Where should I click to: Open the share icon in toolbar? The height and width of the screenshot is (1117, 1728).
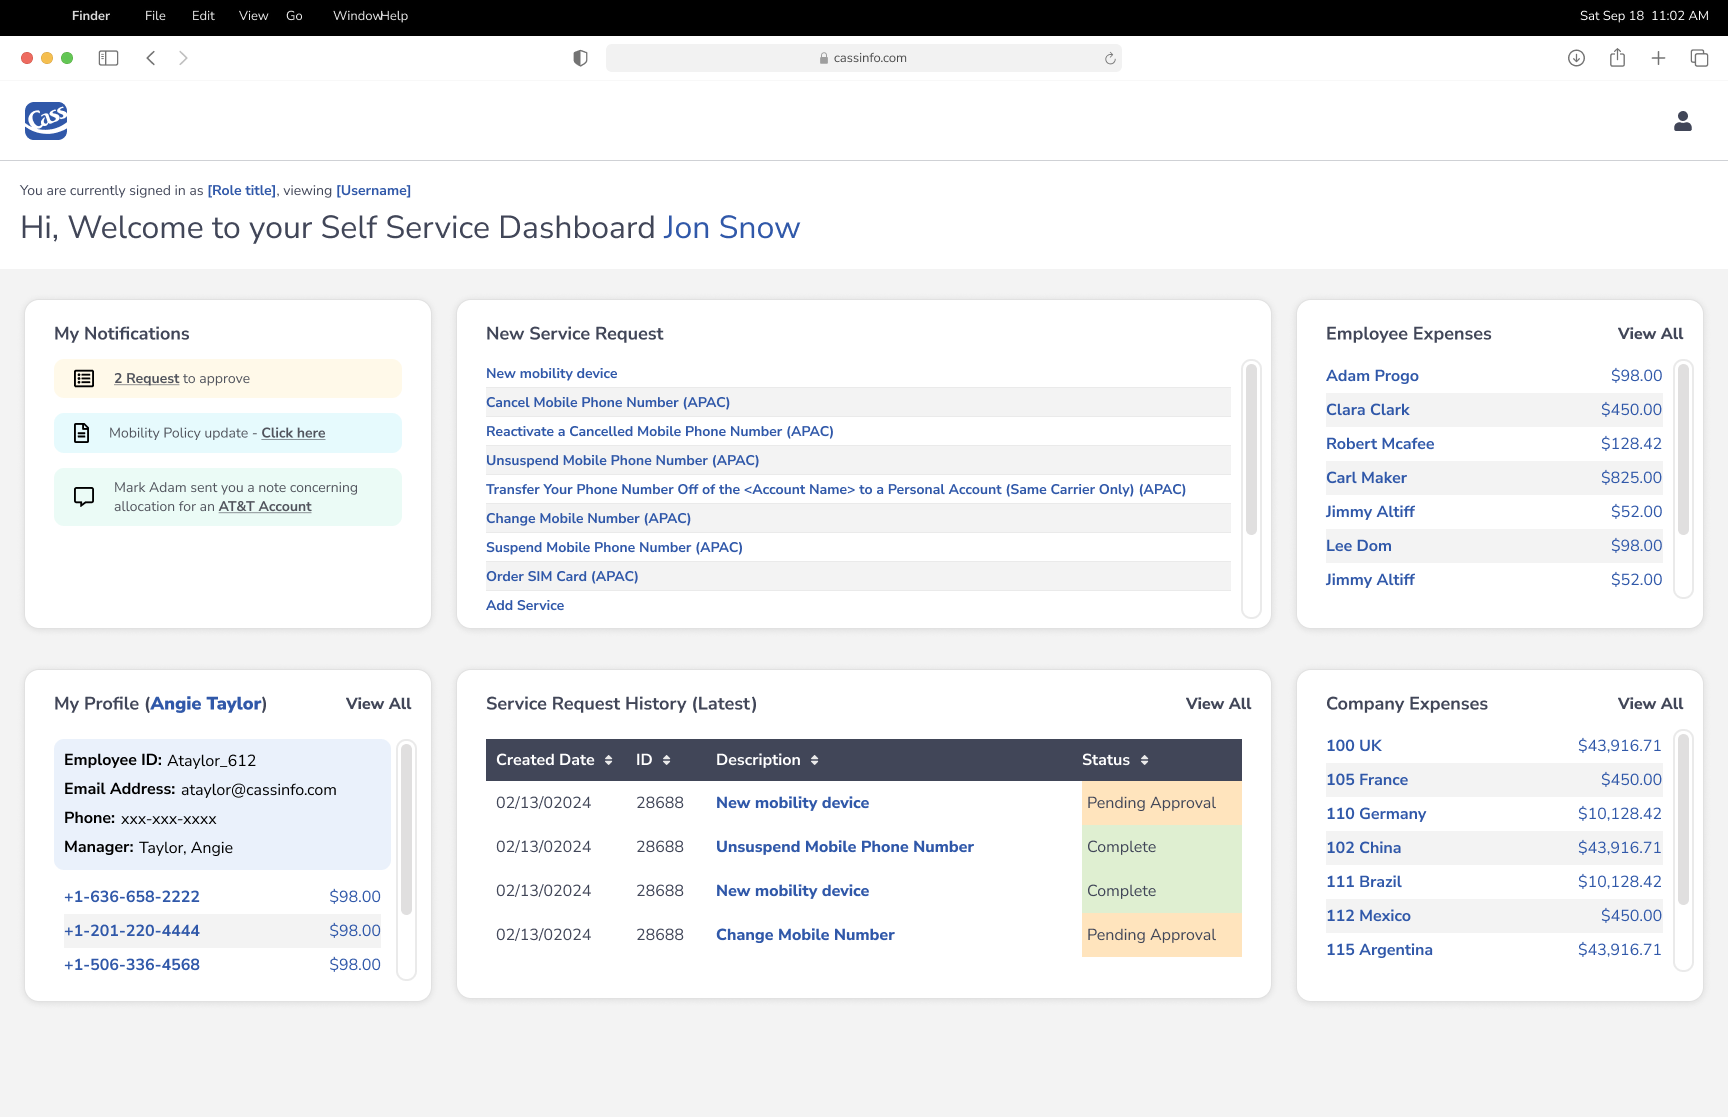[1617, 58]
